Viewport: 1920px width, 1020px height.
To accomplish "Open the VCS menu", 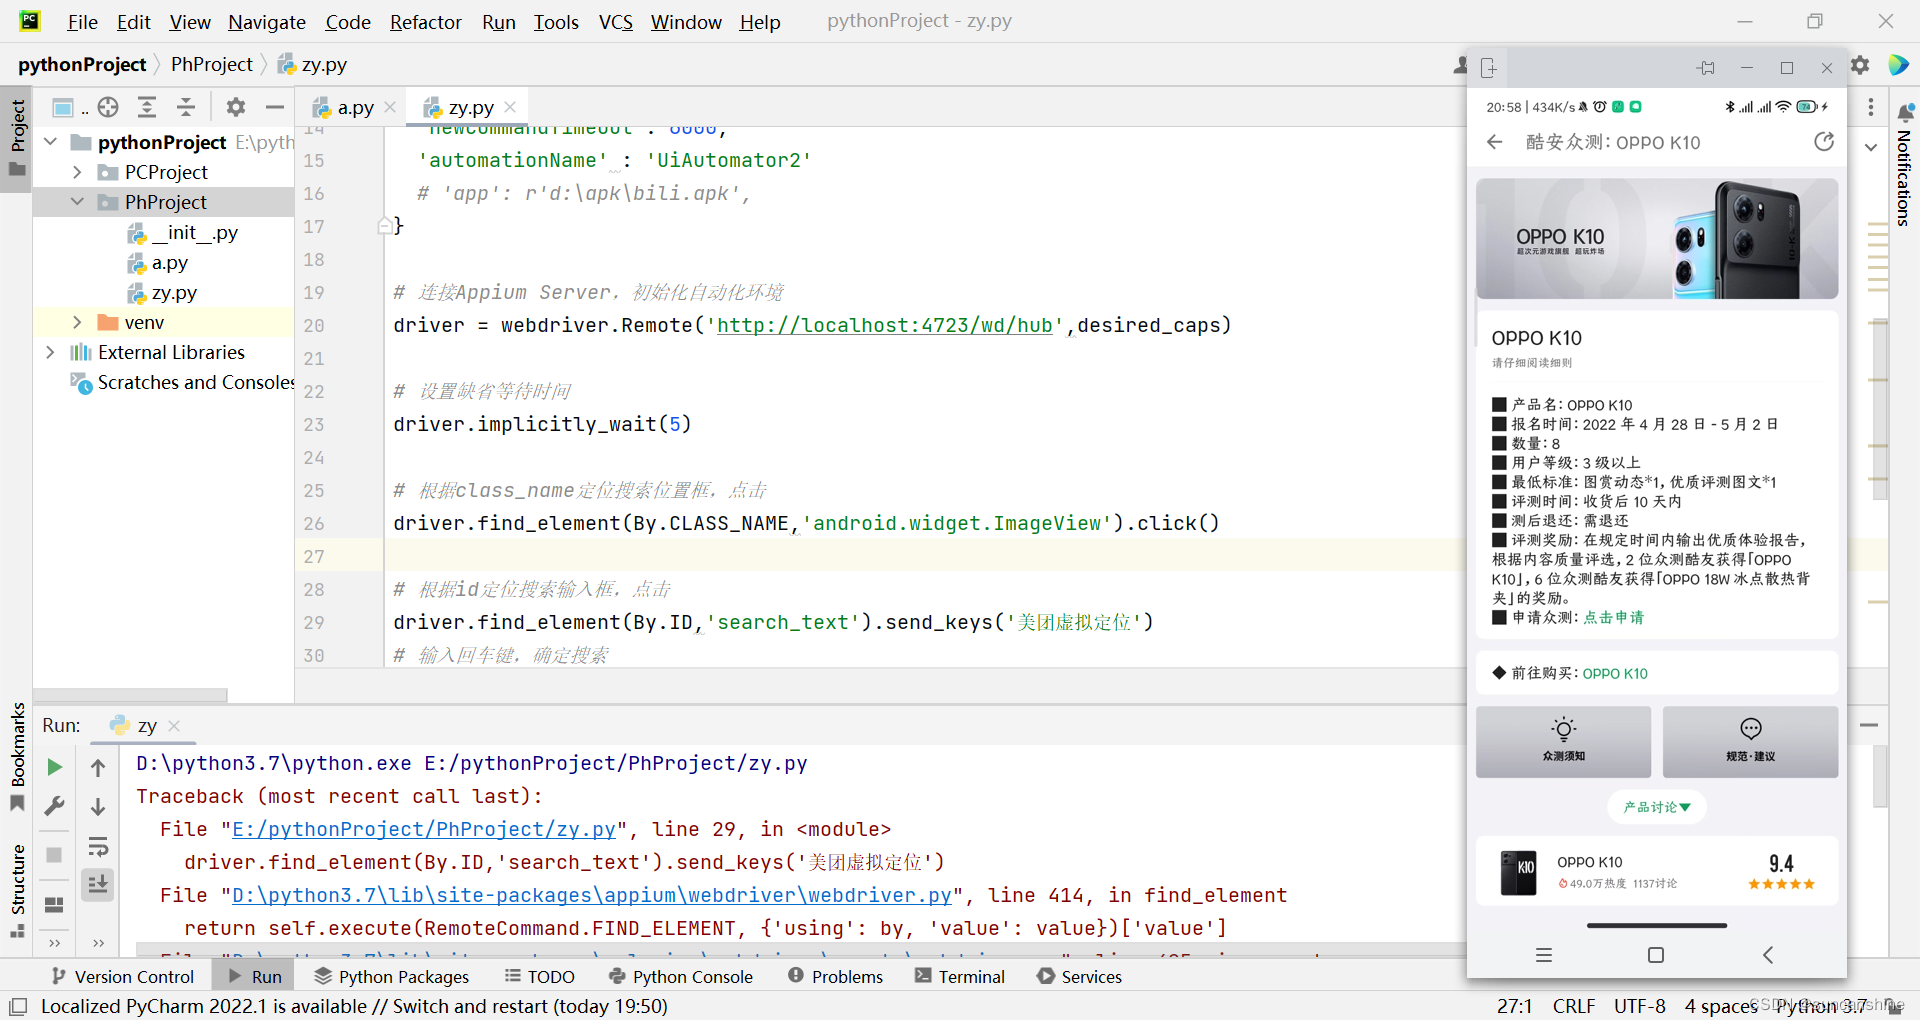I will [x=616, y=22].
